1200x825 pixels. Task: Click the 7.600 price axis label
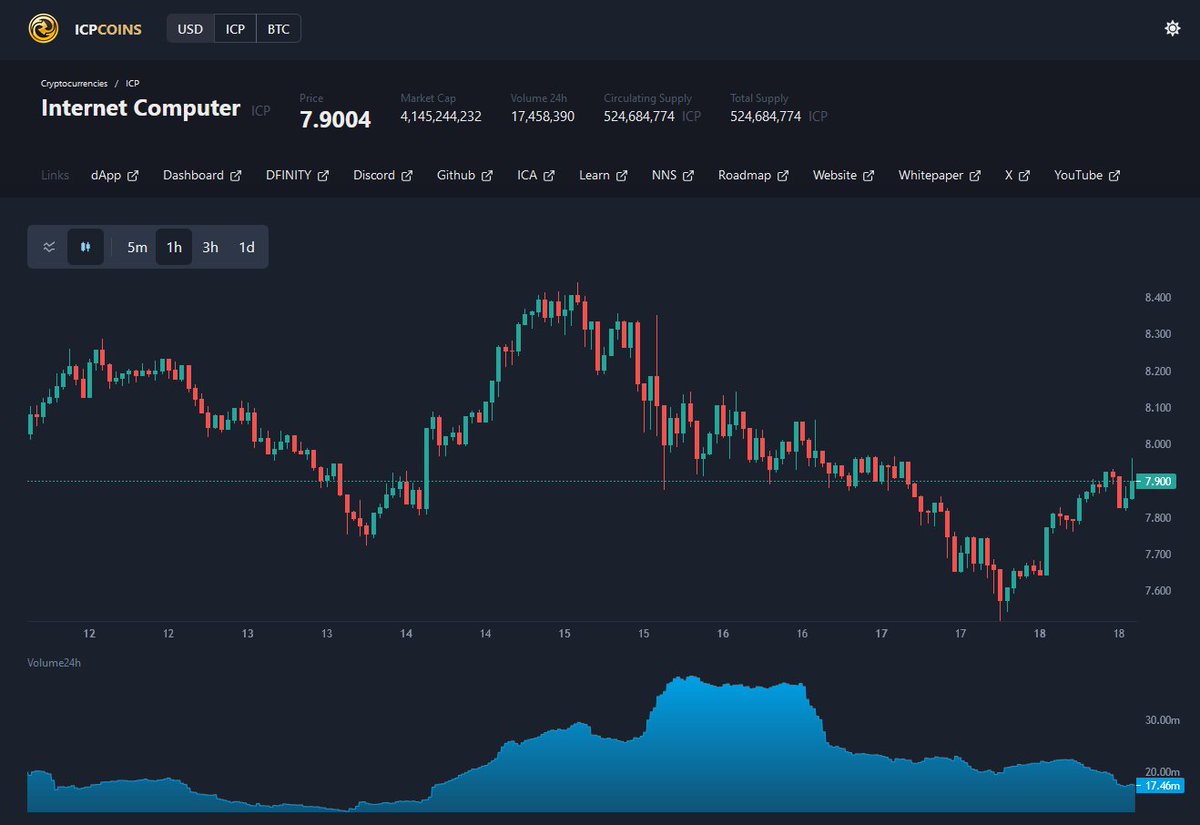1159,591
